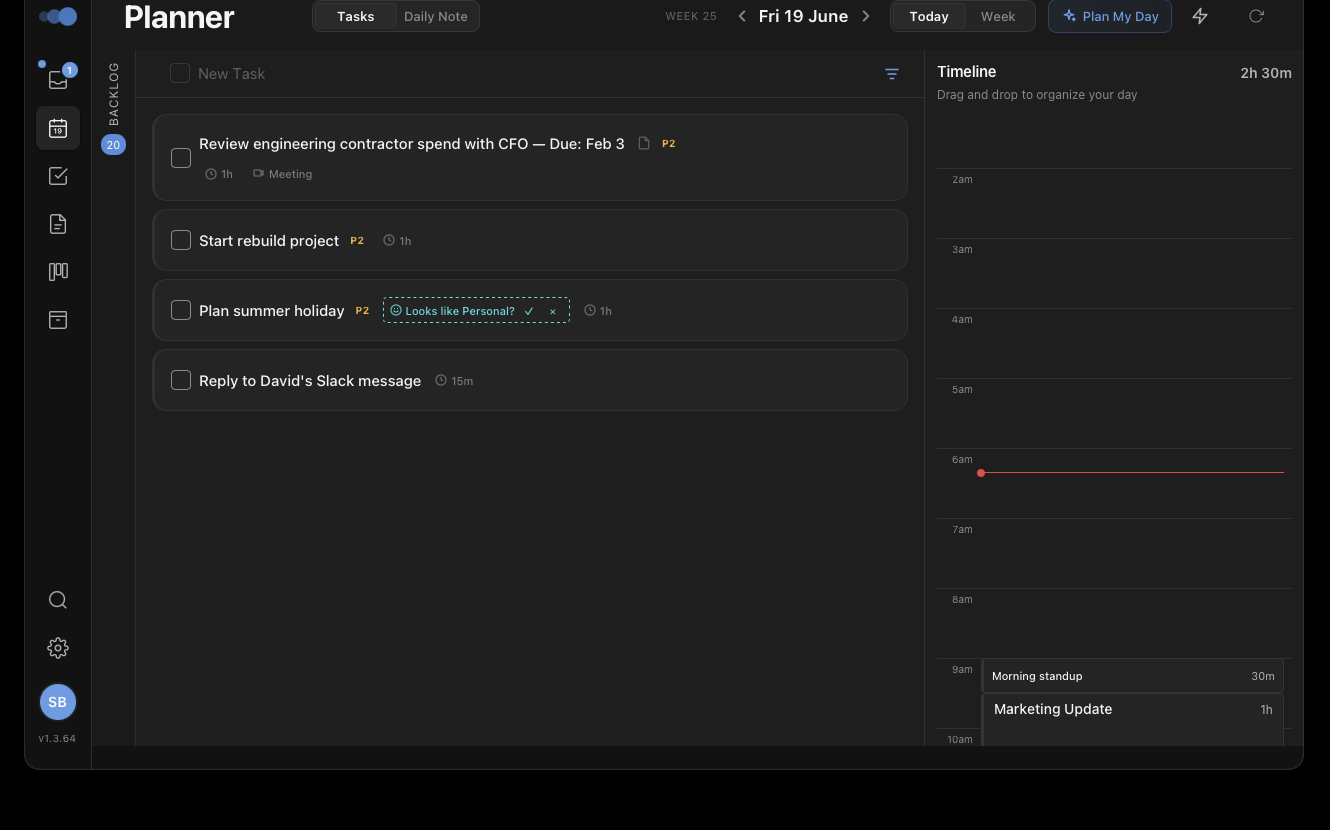Tick the Reply to David's Slack message checkbox

click(181, 380)
